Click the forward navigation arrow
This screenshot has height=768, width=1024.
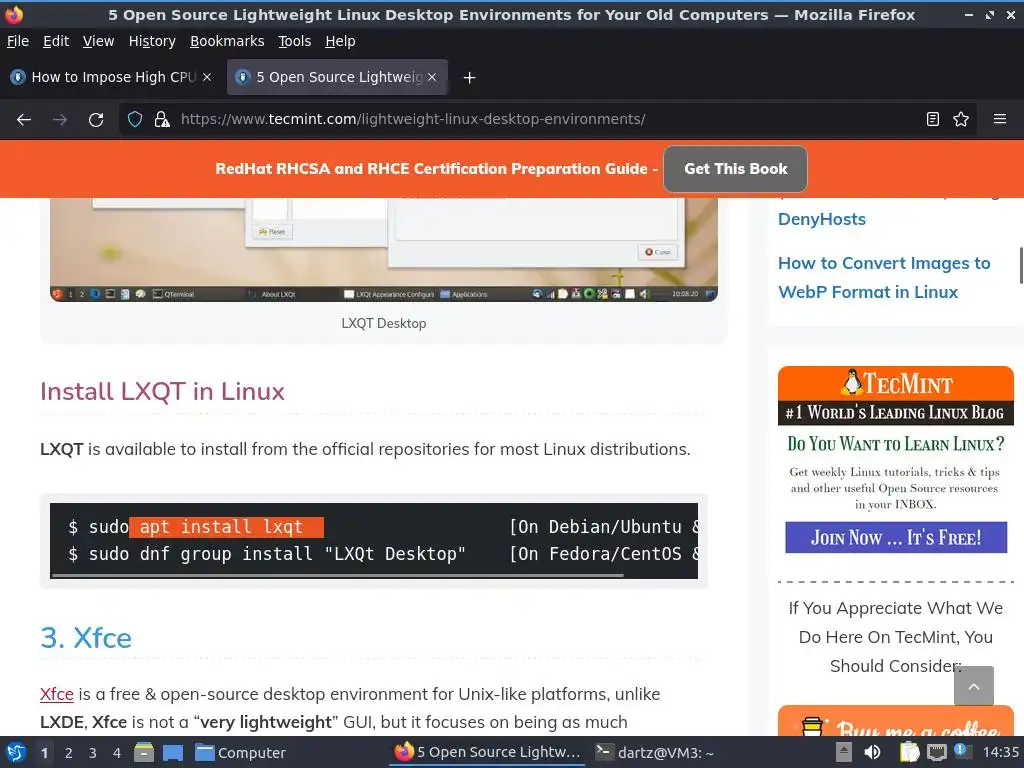pyautogui.click(x=60, y=120)
